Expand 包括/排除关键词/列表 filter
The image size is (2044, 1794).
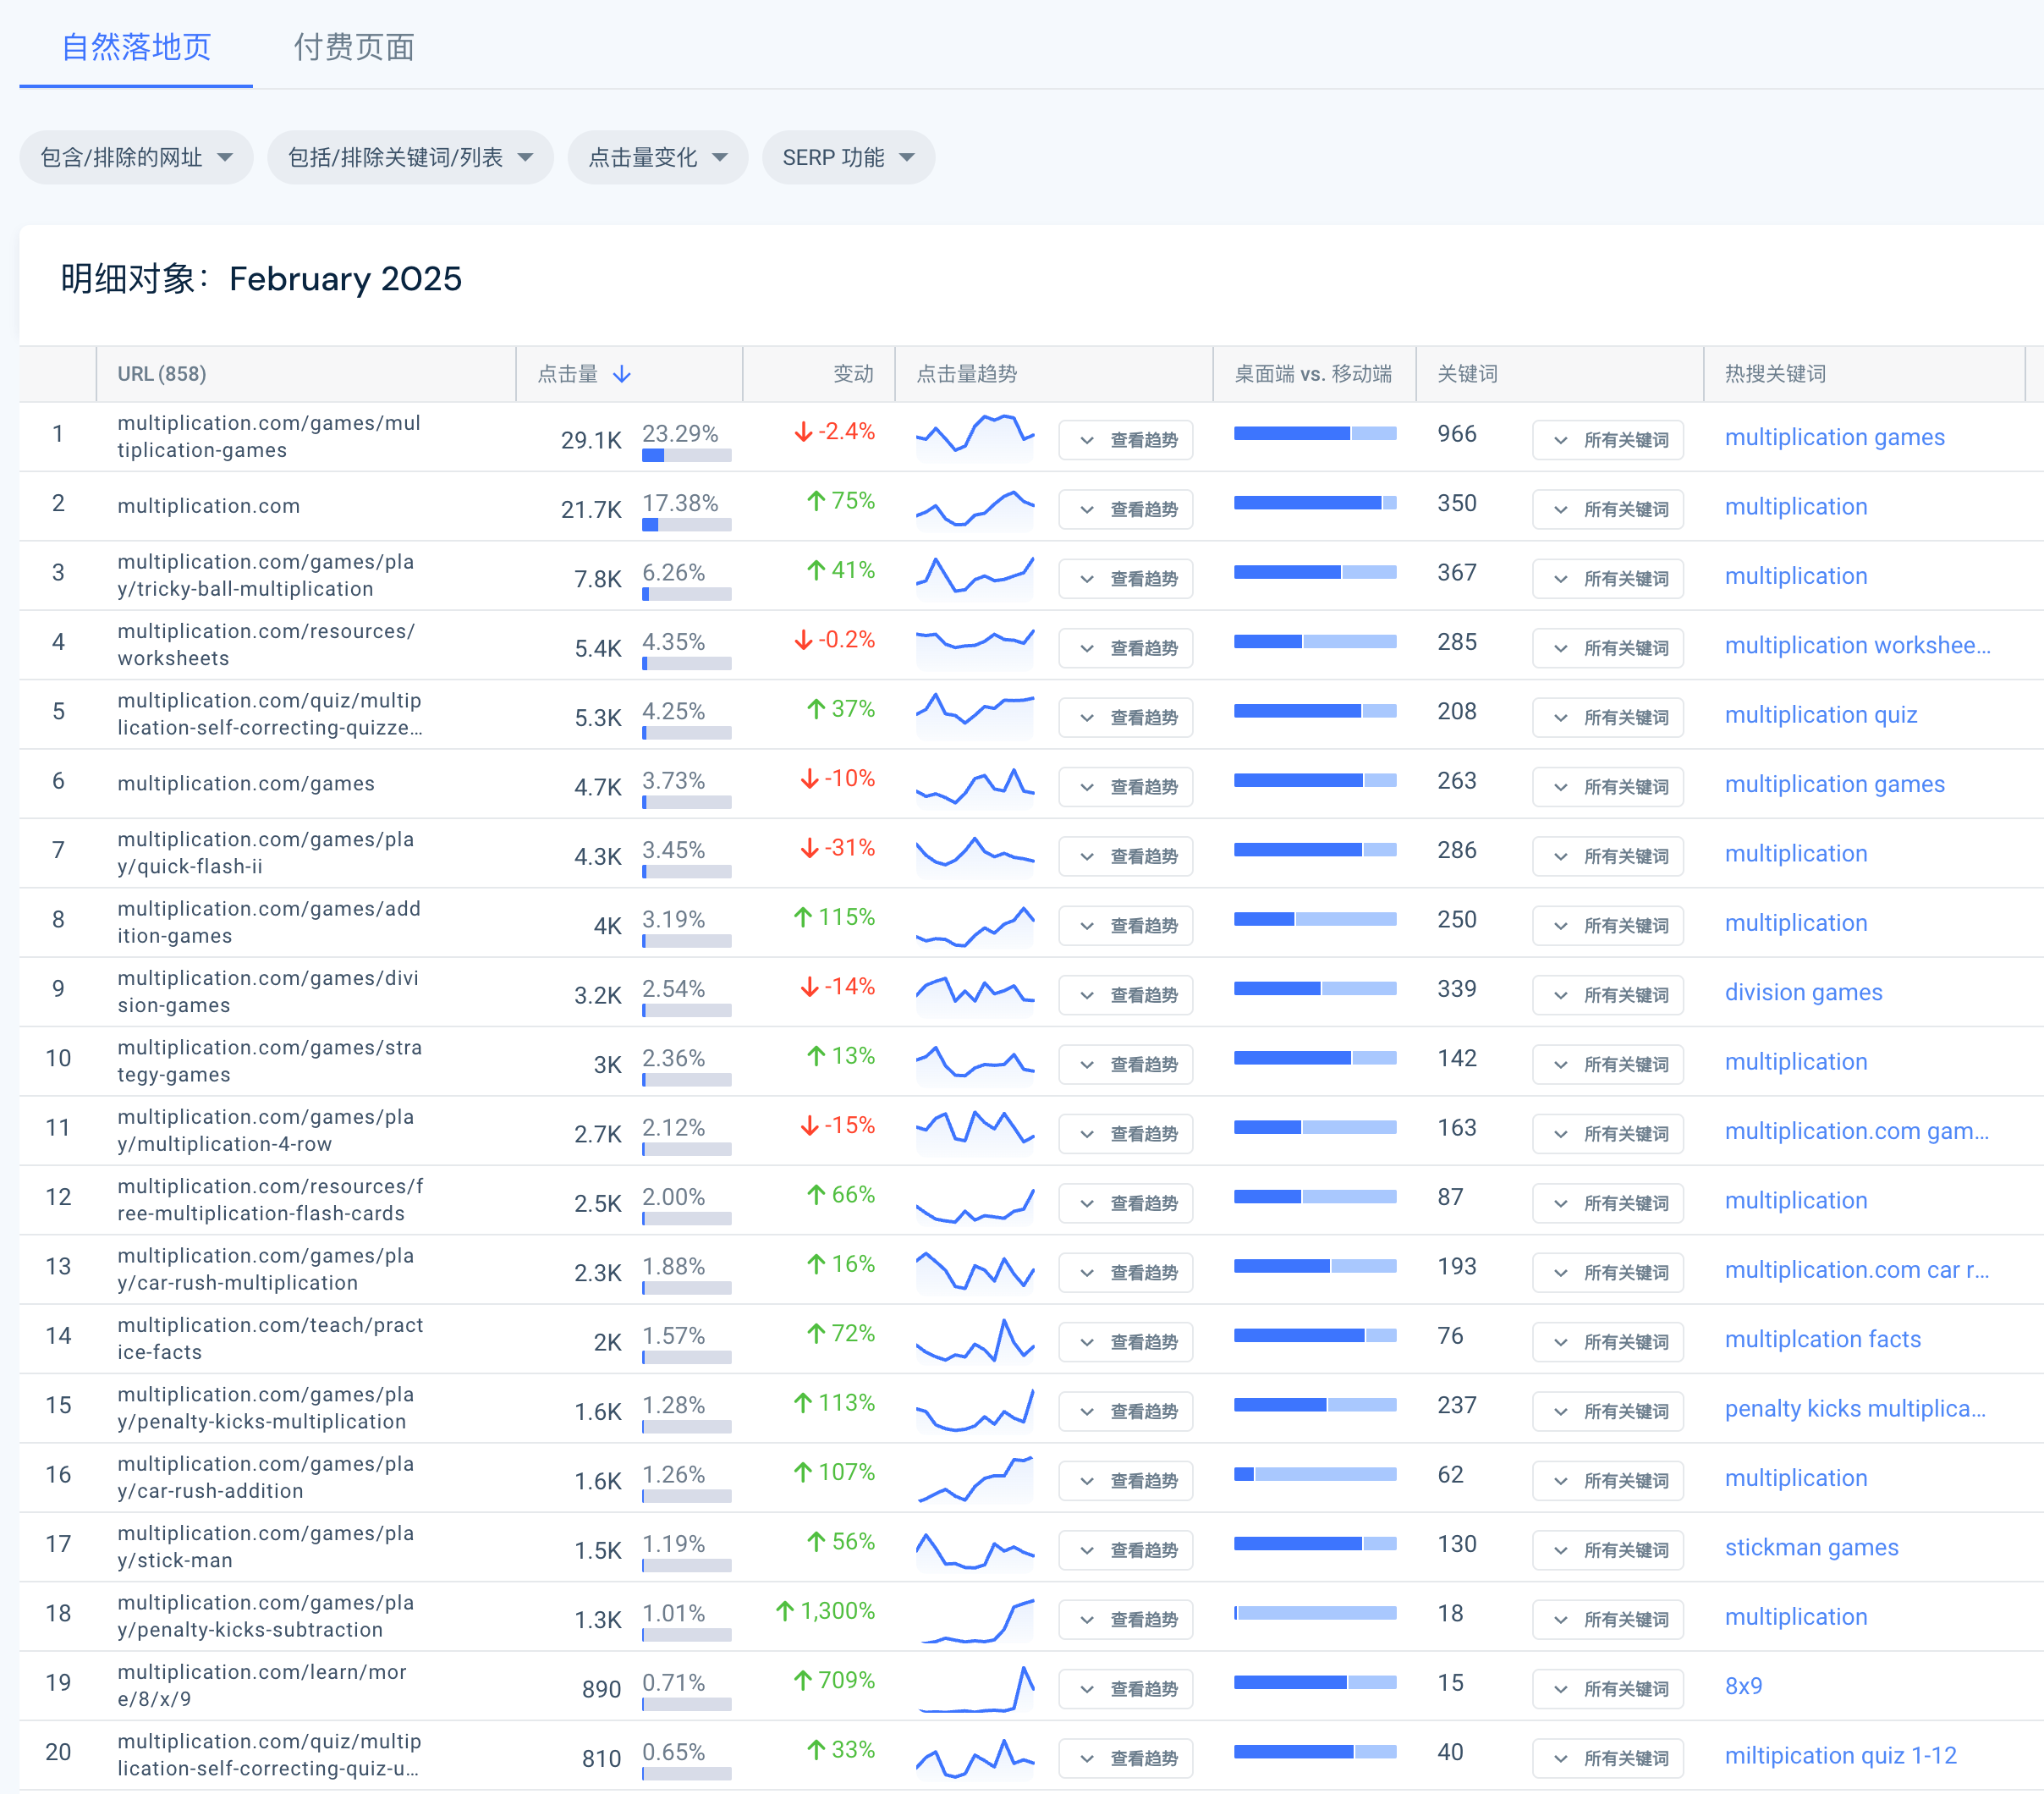(x=410, y=158)
